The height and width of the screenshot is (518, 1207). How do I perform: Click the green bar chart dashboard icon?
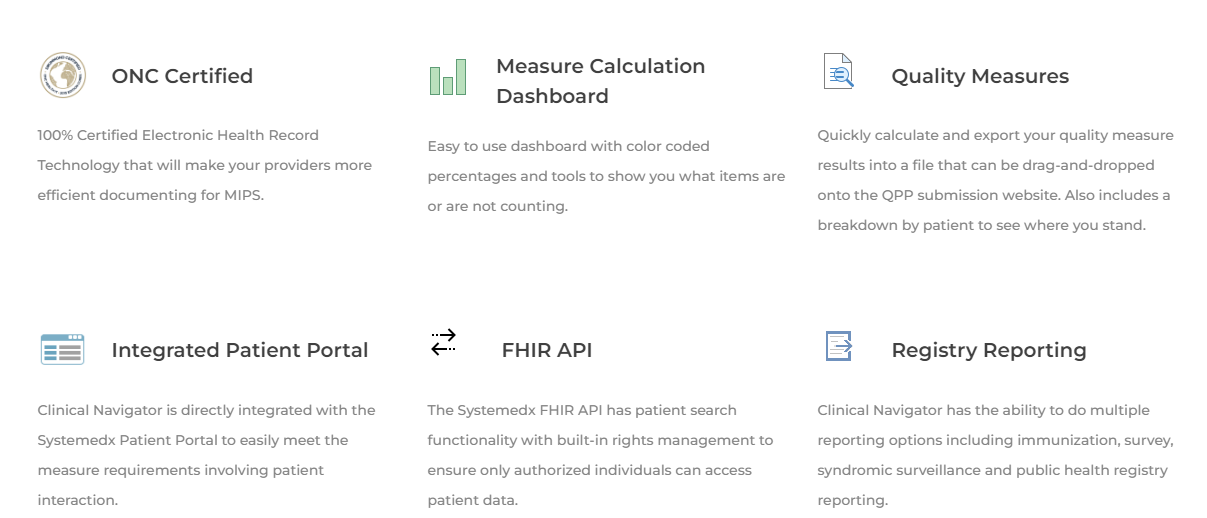tap(448, 77)
